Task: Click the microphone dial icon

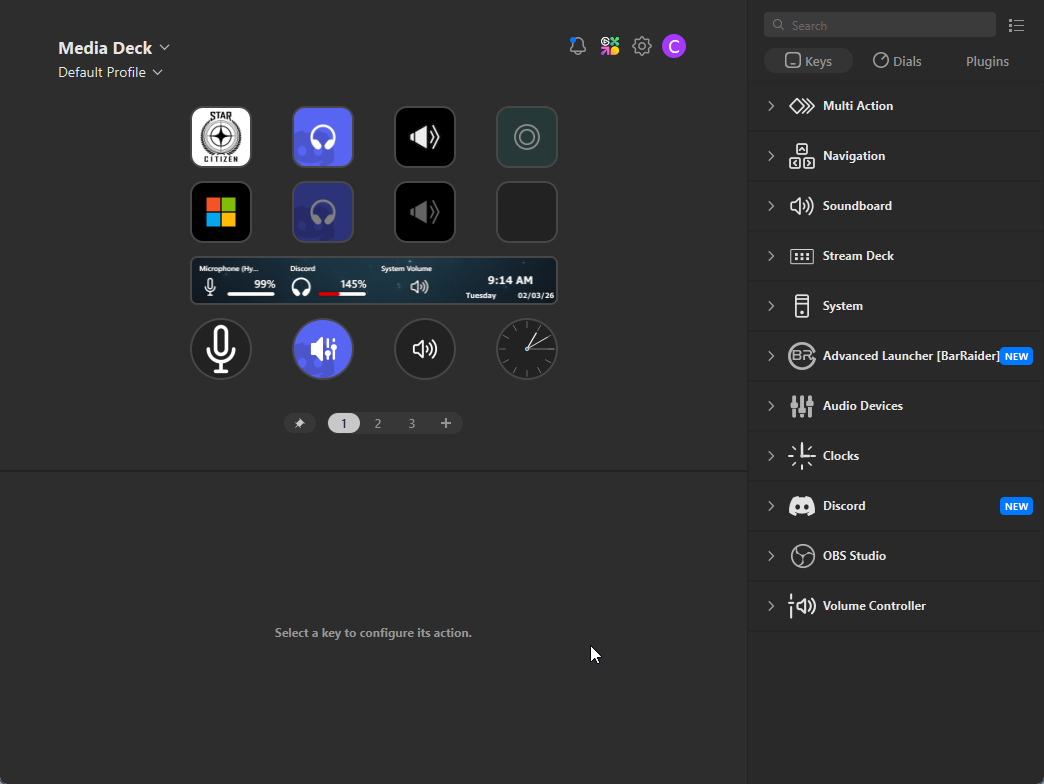Action: [x=221, y=349]
